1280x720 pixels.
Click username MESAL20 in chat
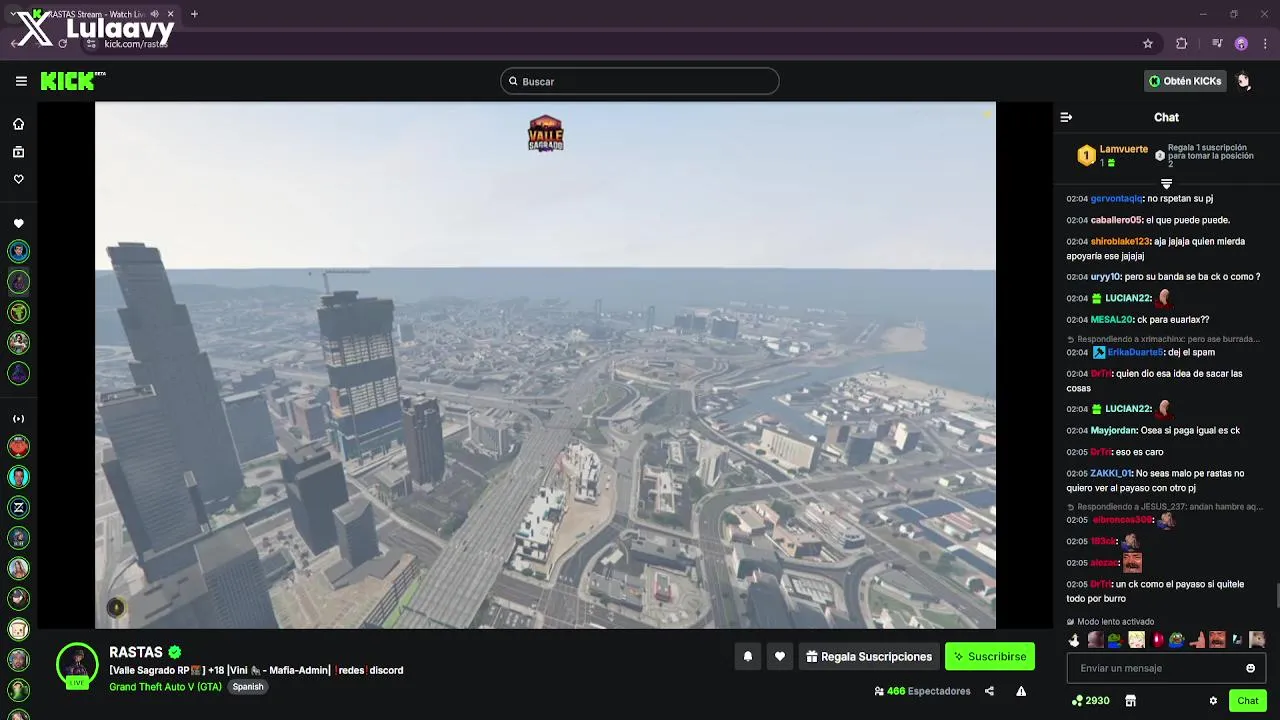tap(1111, 320)
